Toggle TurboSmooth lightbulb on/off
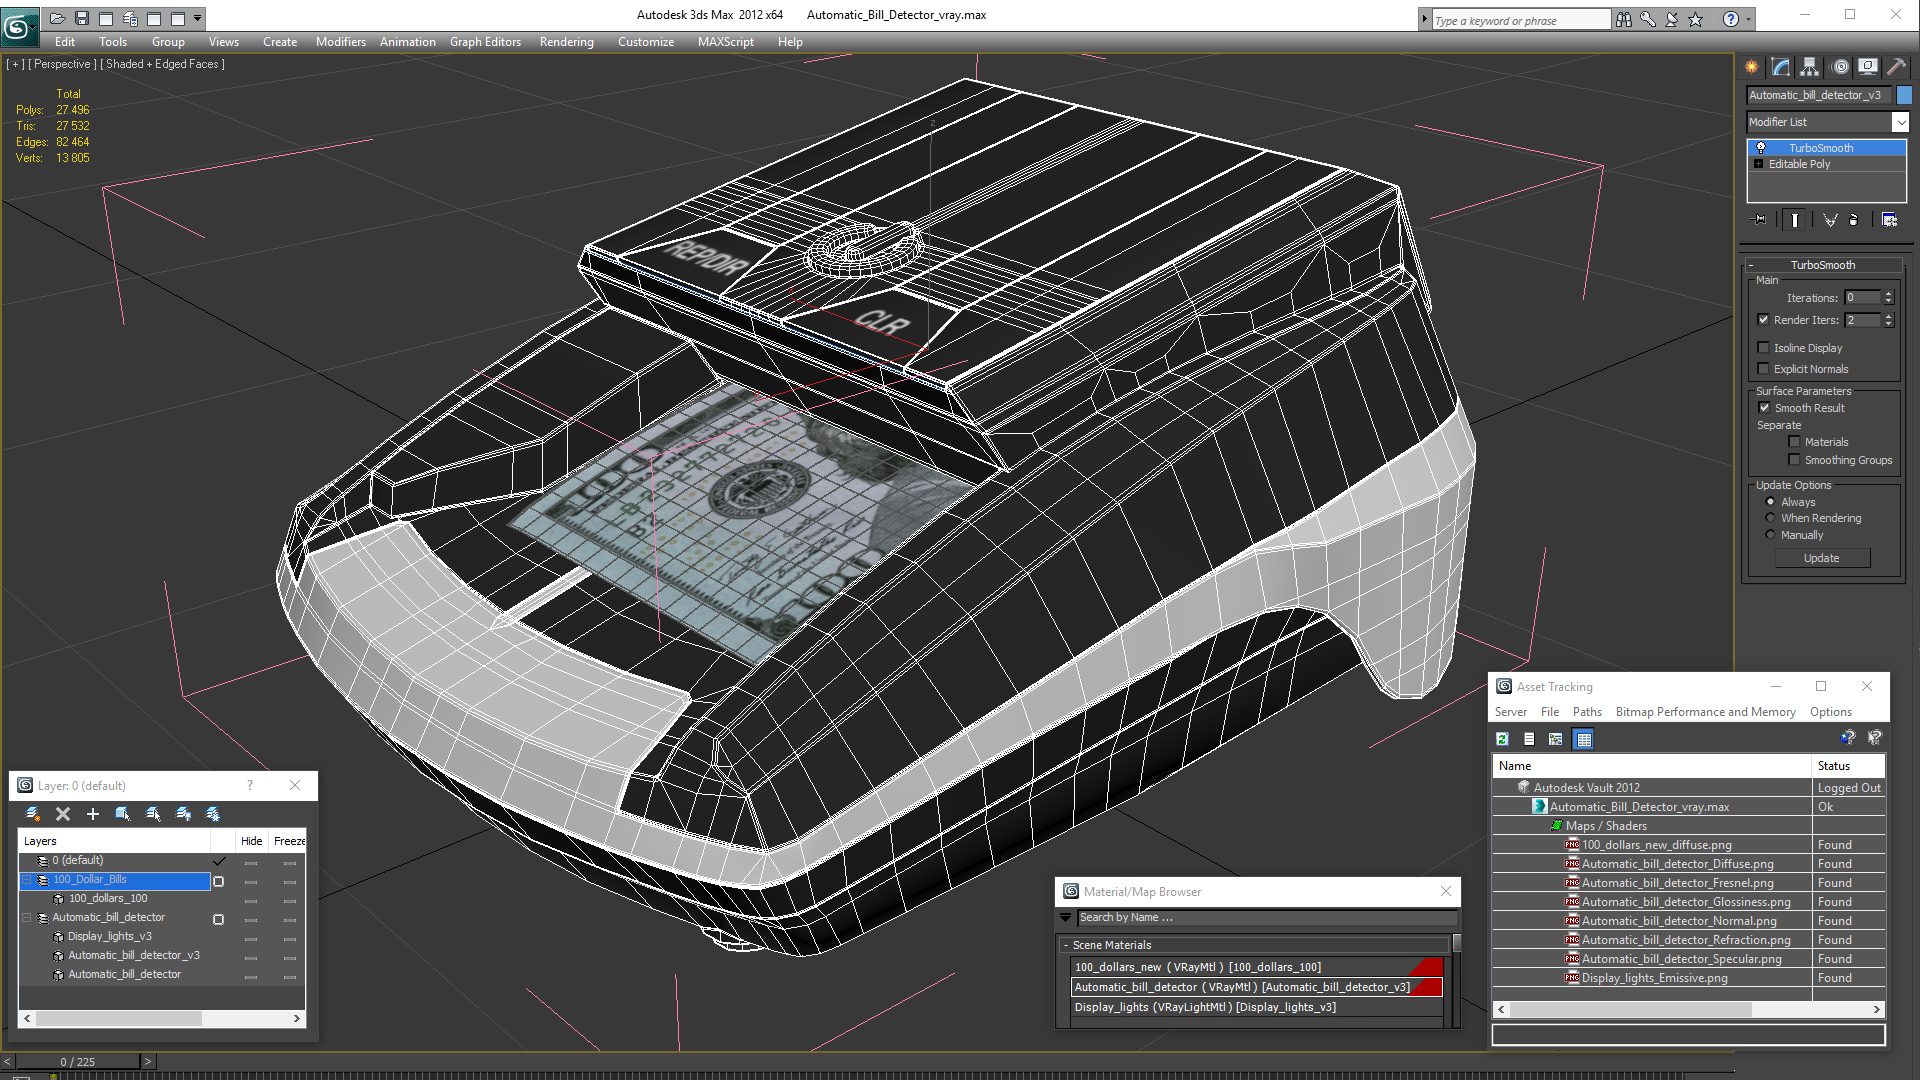The image size is (1920, 1080). [1761, 148]
